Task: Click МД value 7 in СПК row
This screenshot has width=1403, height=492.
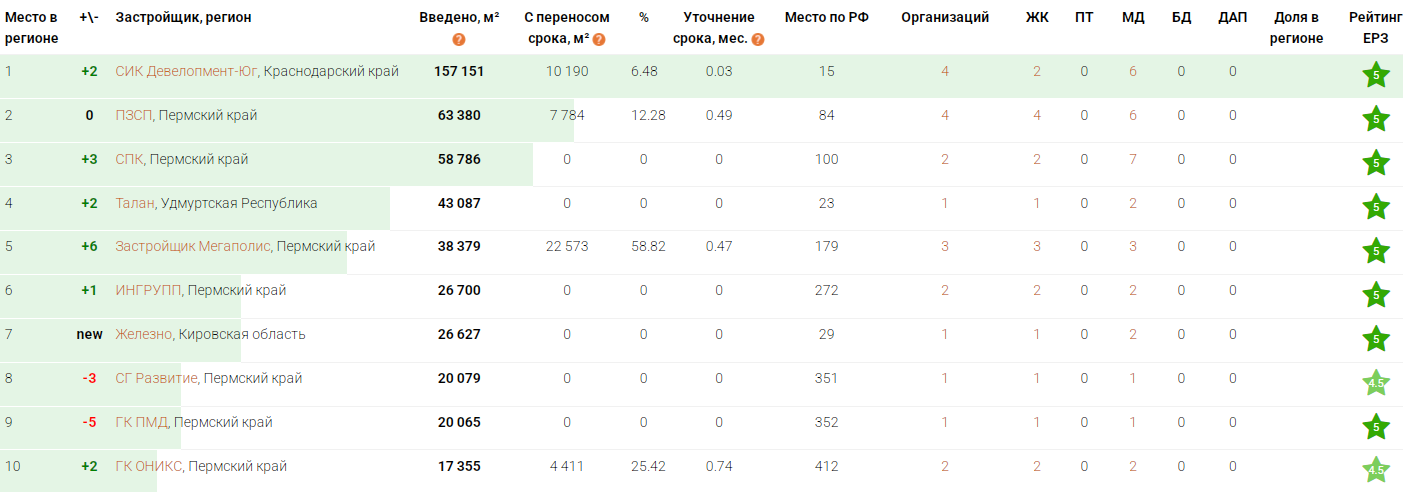Action: [x=1132, y=159]
